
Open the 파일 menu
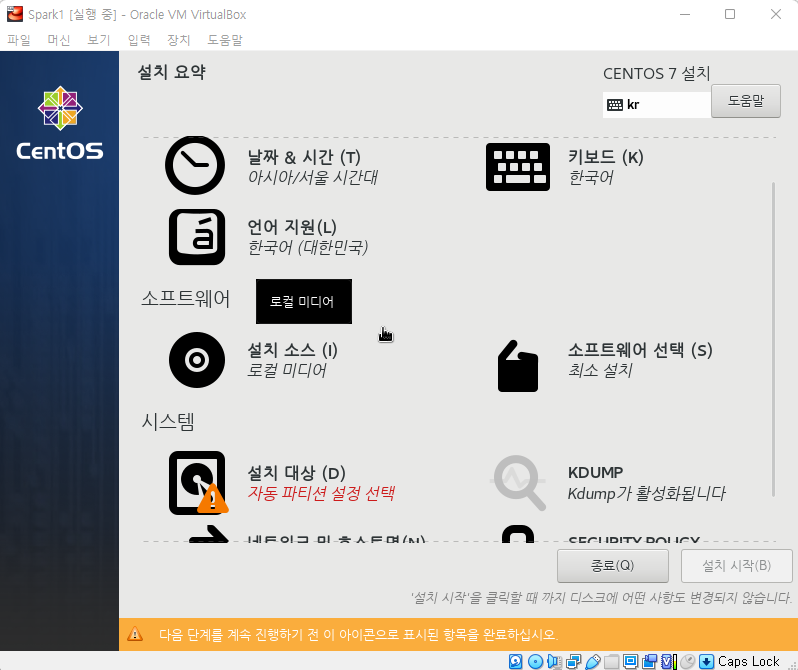pos(19,40)
